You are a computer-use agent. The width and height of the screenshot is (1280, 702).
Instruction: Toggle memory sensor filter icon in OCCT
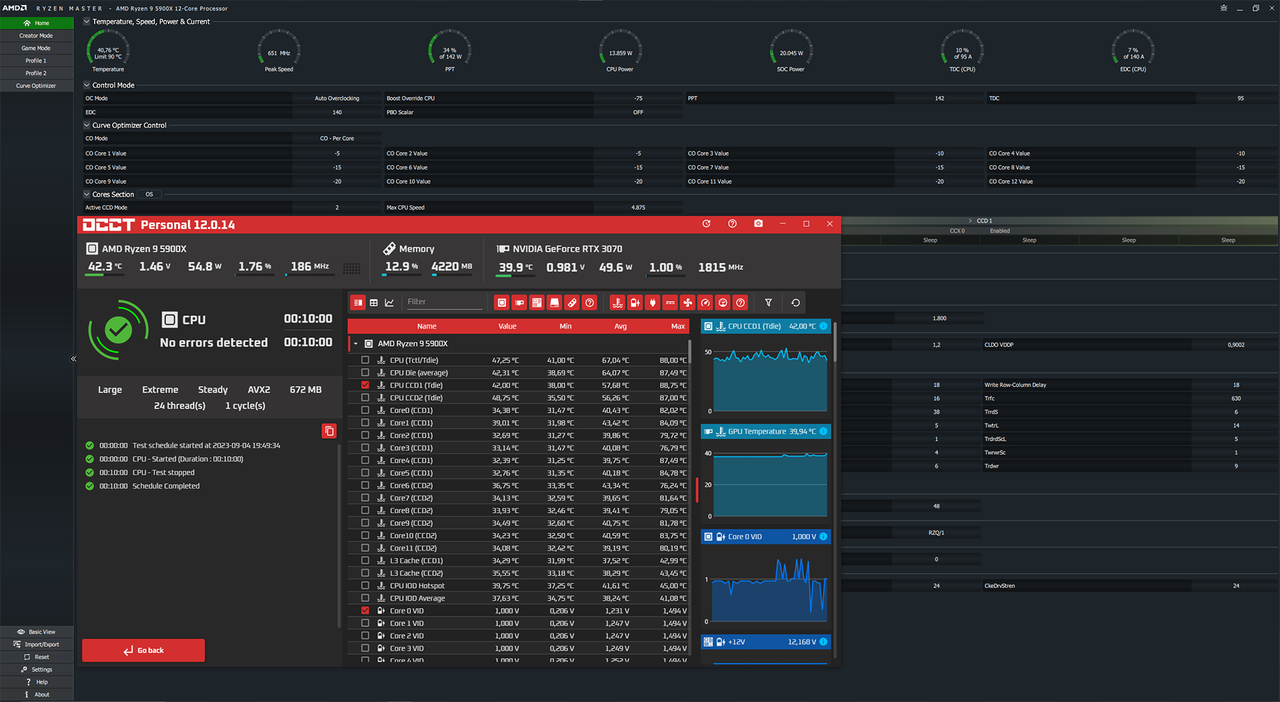click(572, 302)
